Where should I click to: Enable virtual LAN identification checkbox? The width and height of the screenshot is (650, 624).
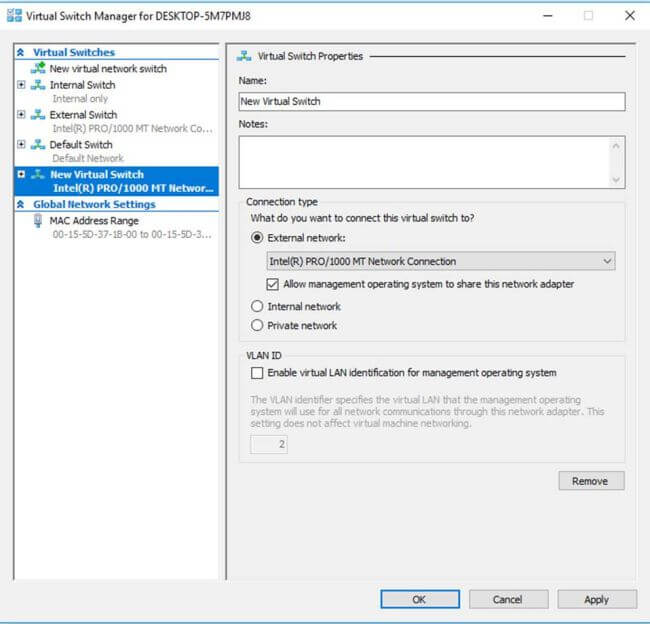pyautogui.click(x=257, y=373)
